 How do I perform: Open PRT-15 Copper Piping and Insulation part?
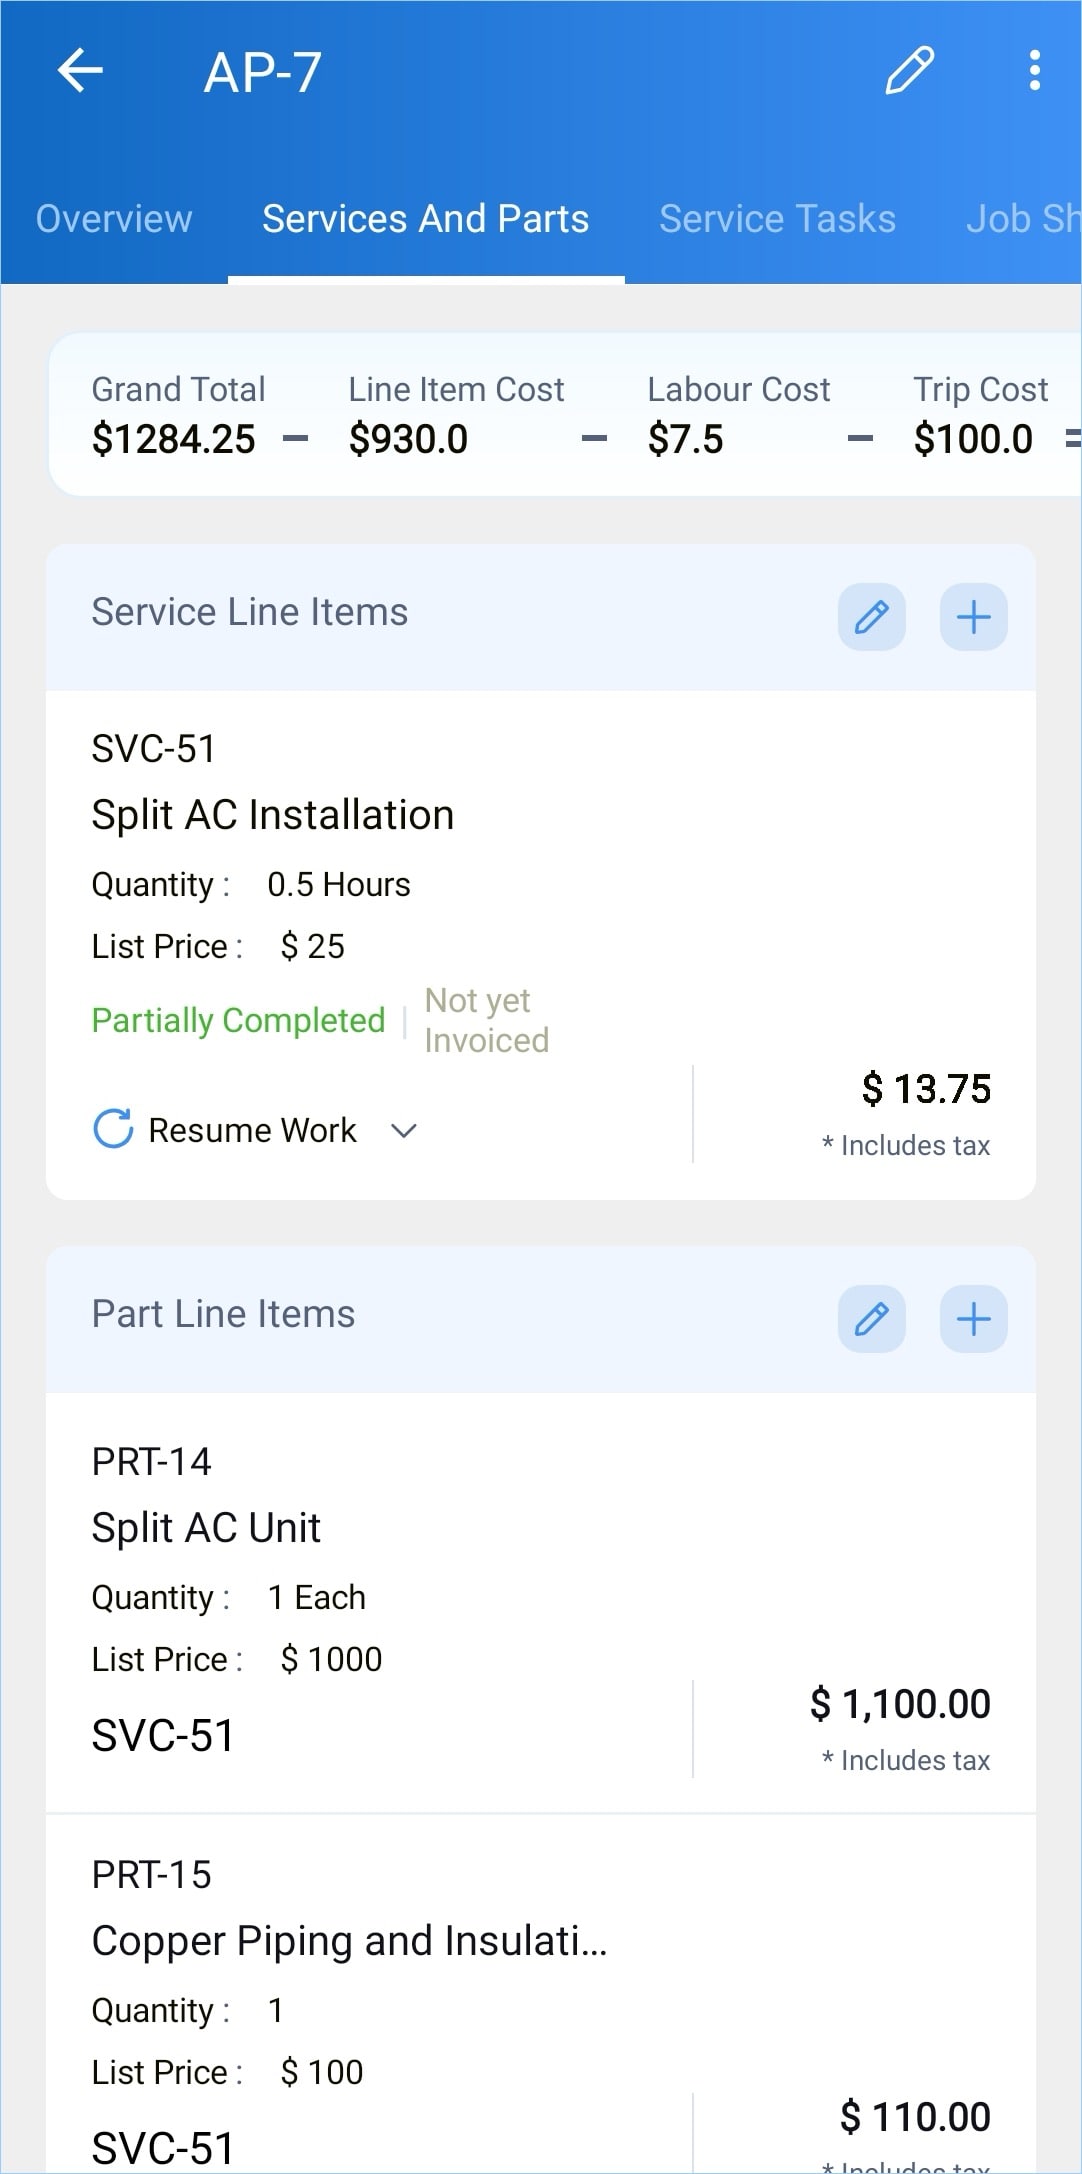[x=349, y=1941]
